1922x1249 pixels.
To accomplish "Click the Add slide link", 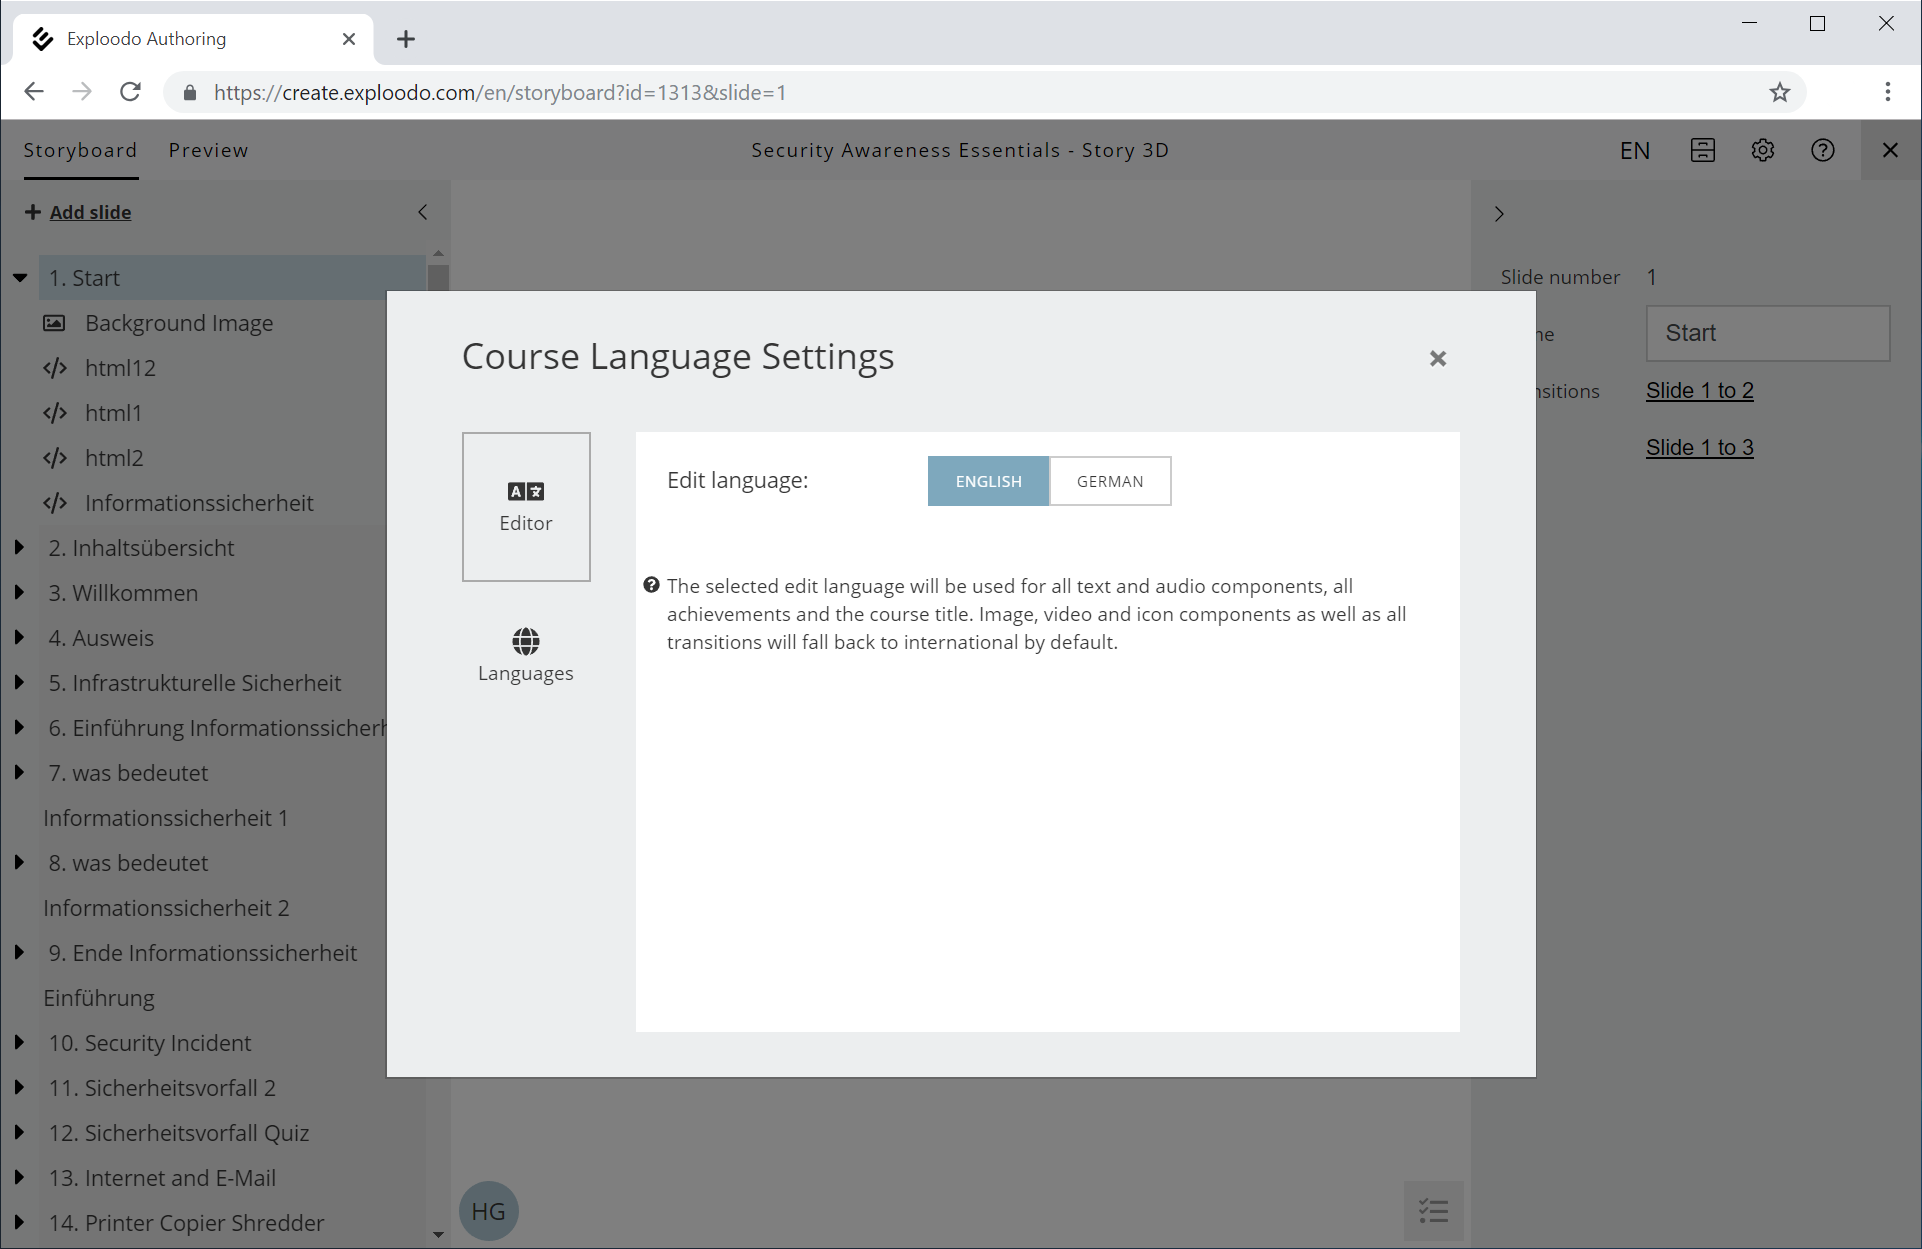I will coord(90,212).
